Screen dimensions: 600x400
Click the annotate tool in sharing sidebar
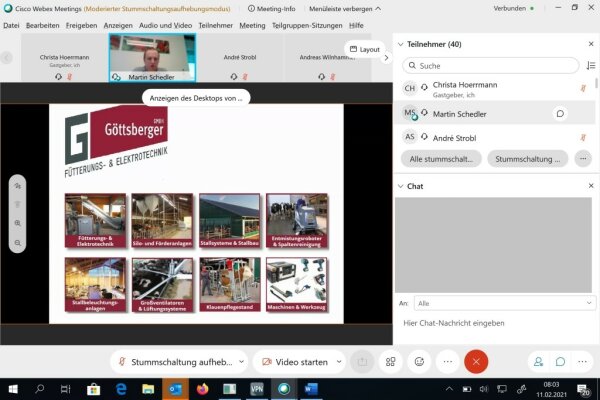[18, 186]
